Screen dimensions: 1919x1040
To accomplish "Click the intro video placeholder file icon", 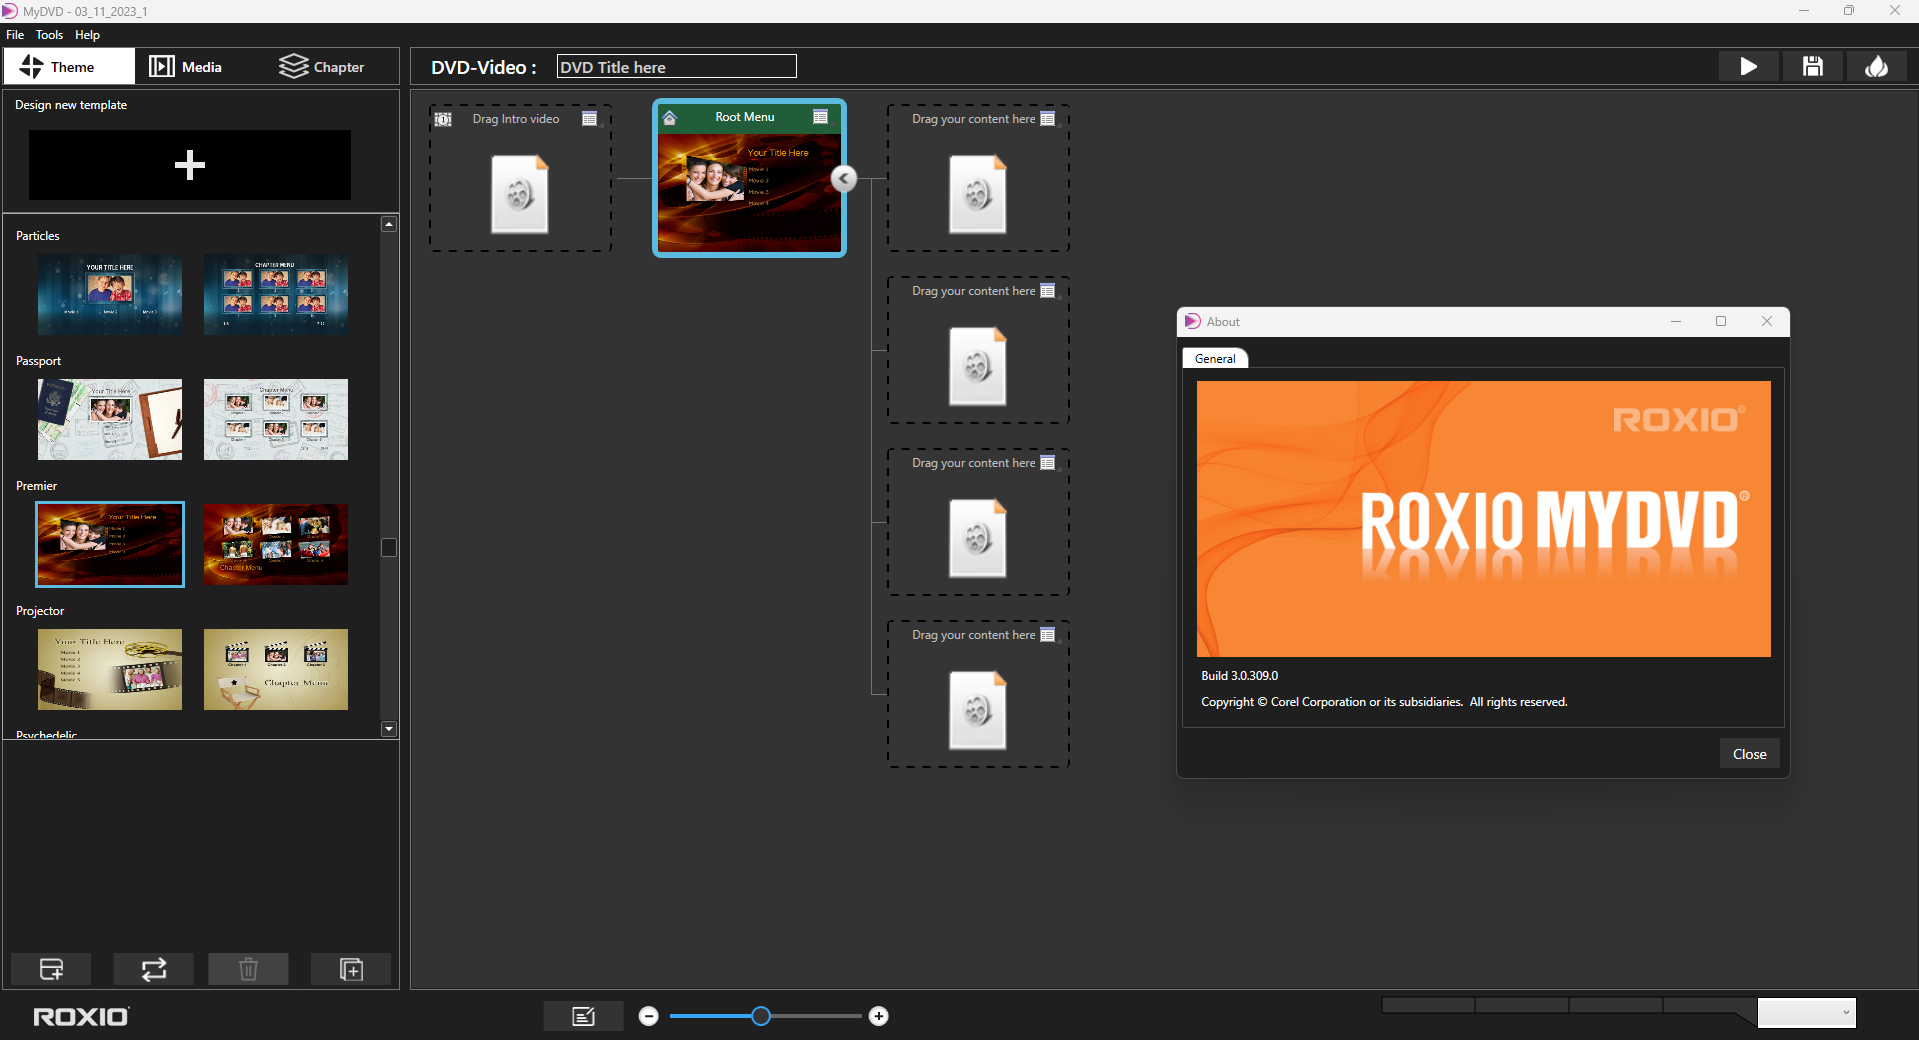I will tap(520, 194).
